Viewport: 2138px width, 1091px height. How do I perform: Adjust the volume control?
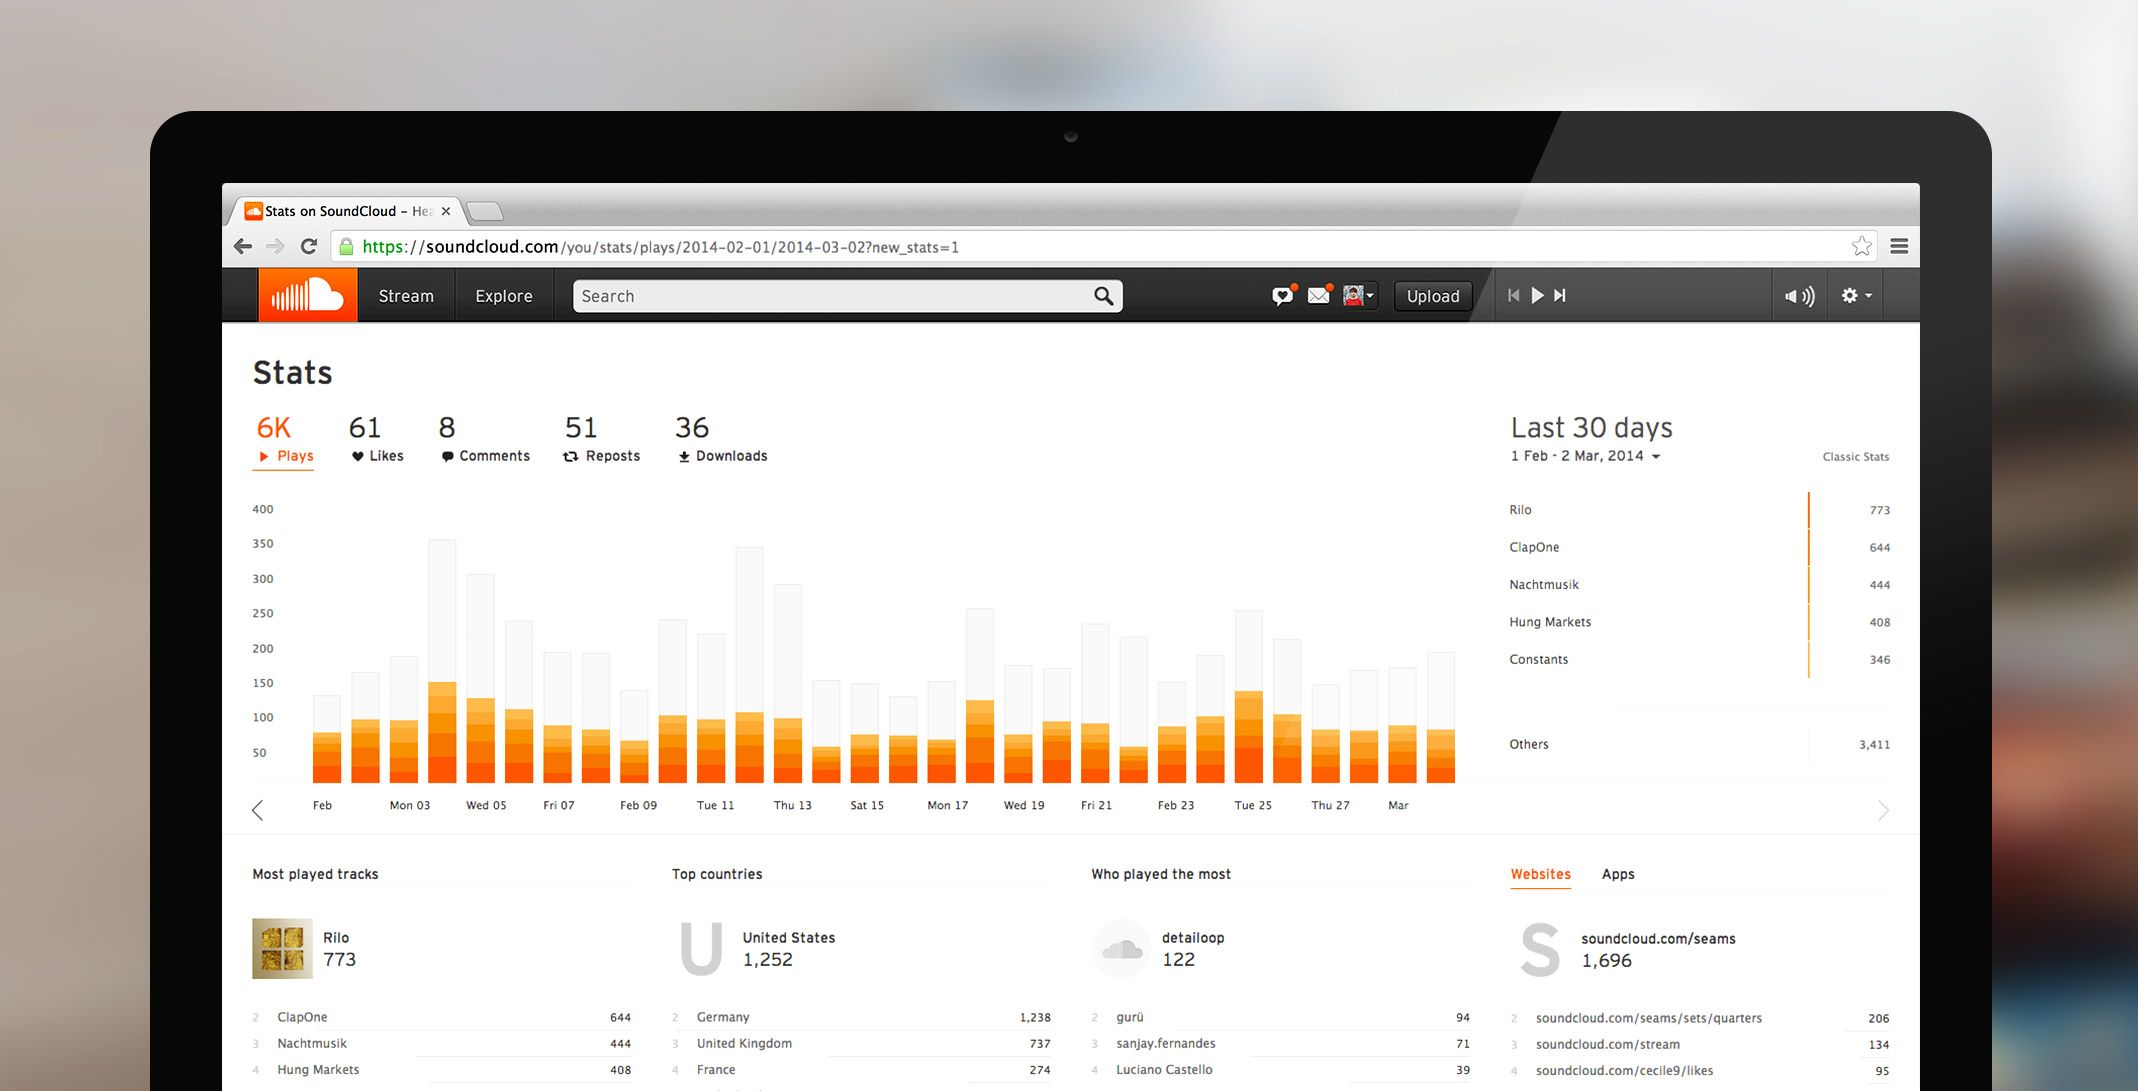1799,295
